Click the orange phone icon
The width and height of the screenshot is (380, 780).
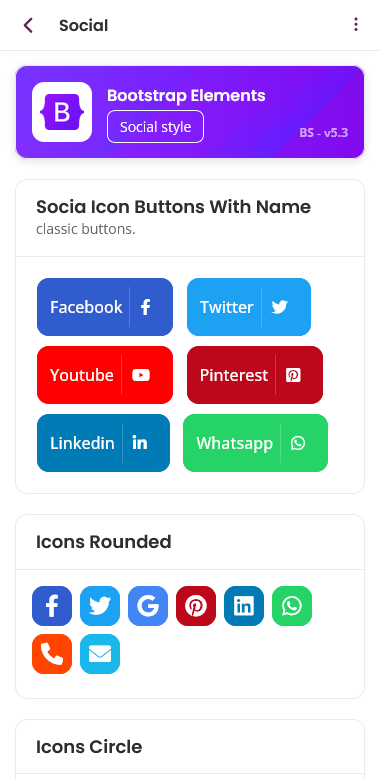[52, 654]
